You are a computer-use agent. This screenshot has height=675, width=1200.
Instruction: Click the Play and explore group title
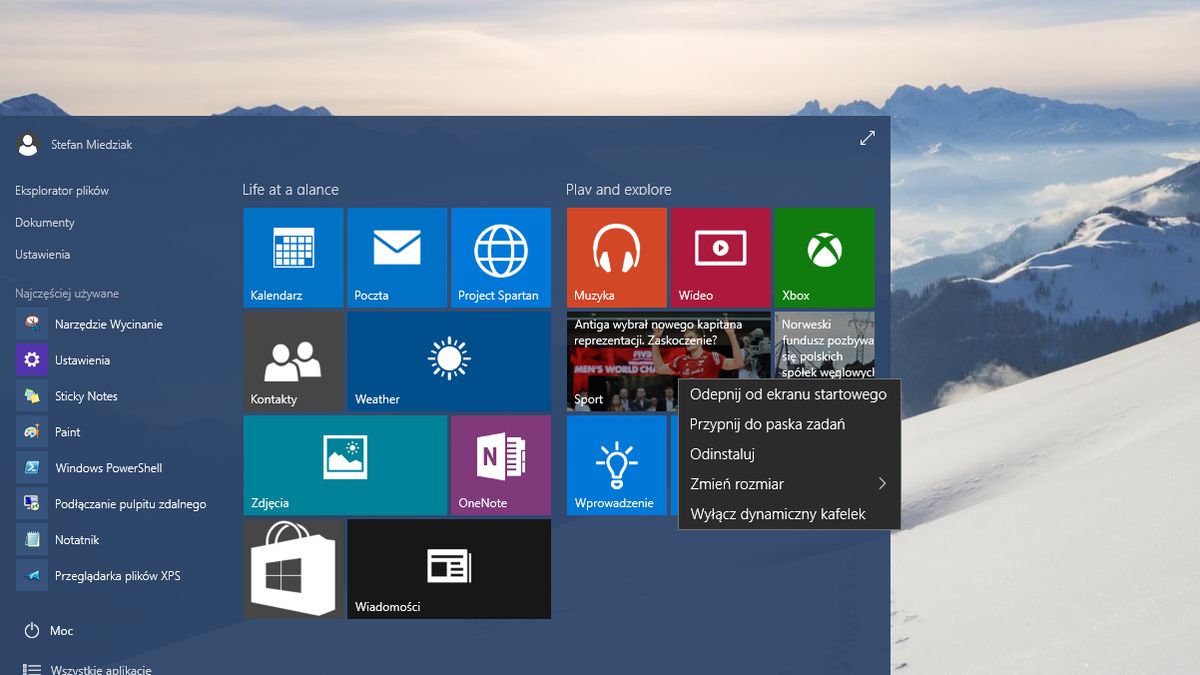click(x=619, y=189)
